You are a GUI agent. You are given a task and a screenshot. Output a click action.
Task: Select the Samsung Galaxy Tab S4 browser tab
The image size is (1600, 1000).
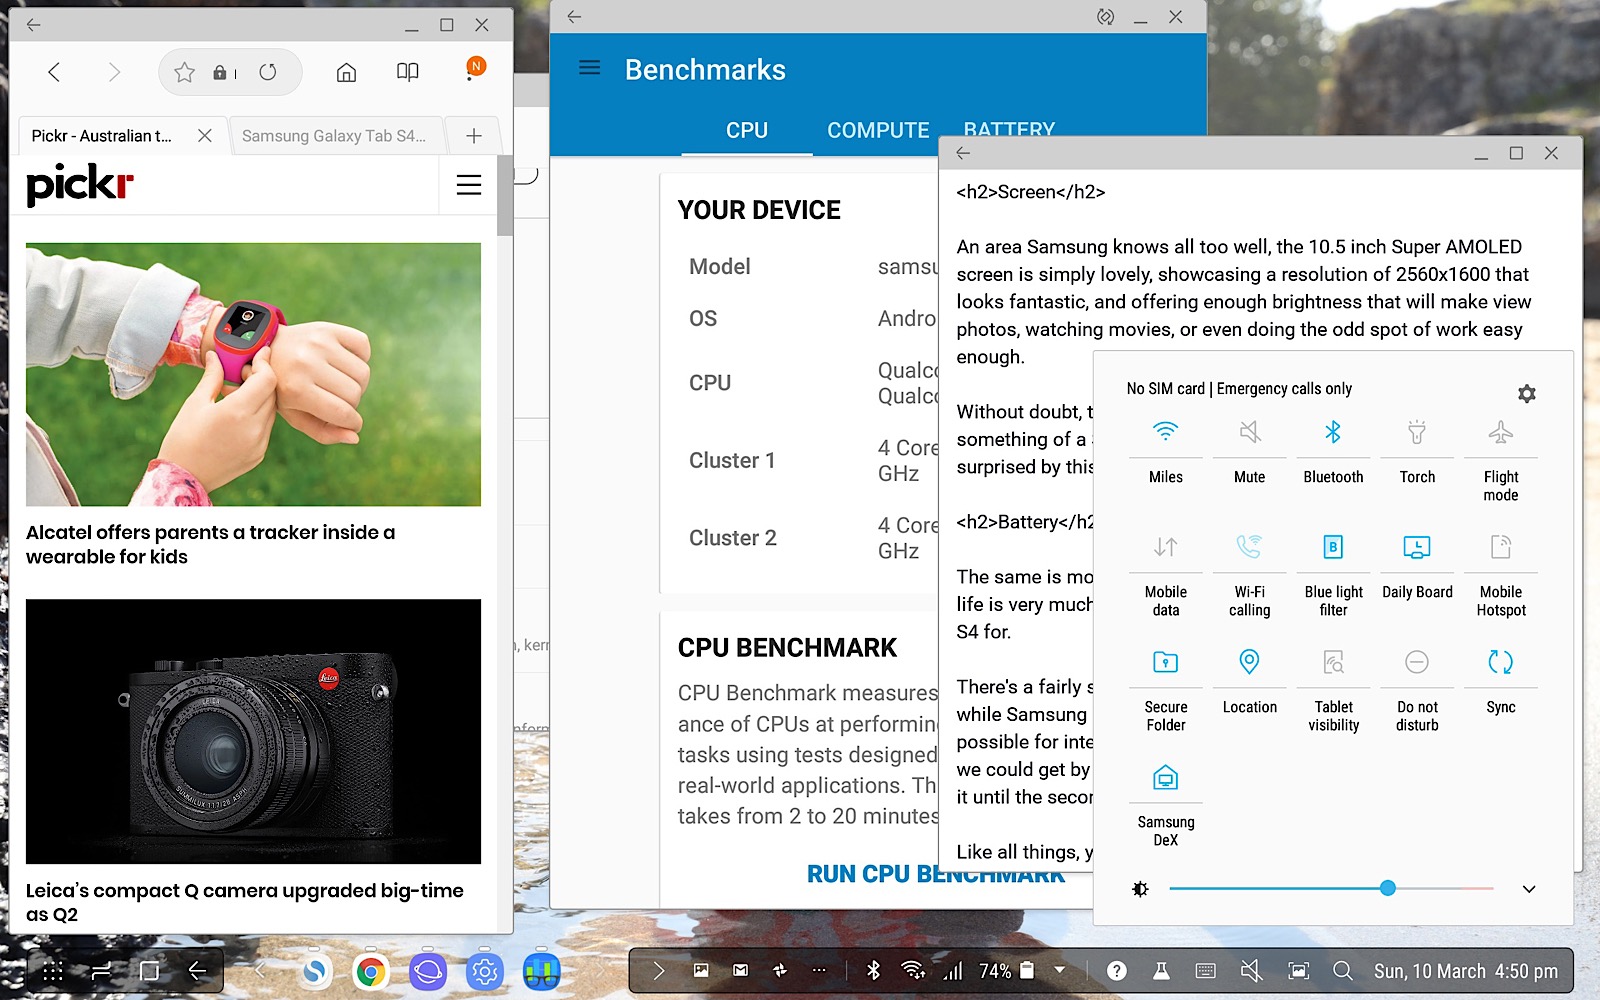click(x=334, y=135)
